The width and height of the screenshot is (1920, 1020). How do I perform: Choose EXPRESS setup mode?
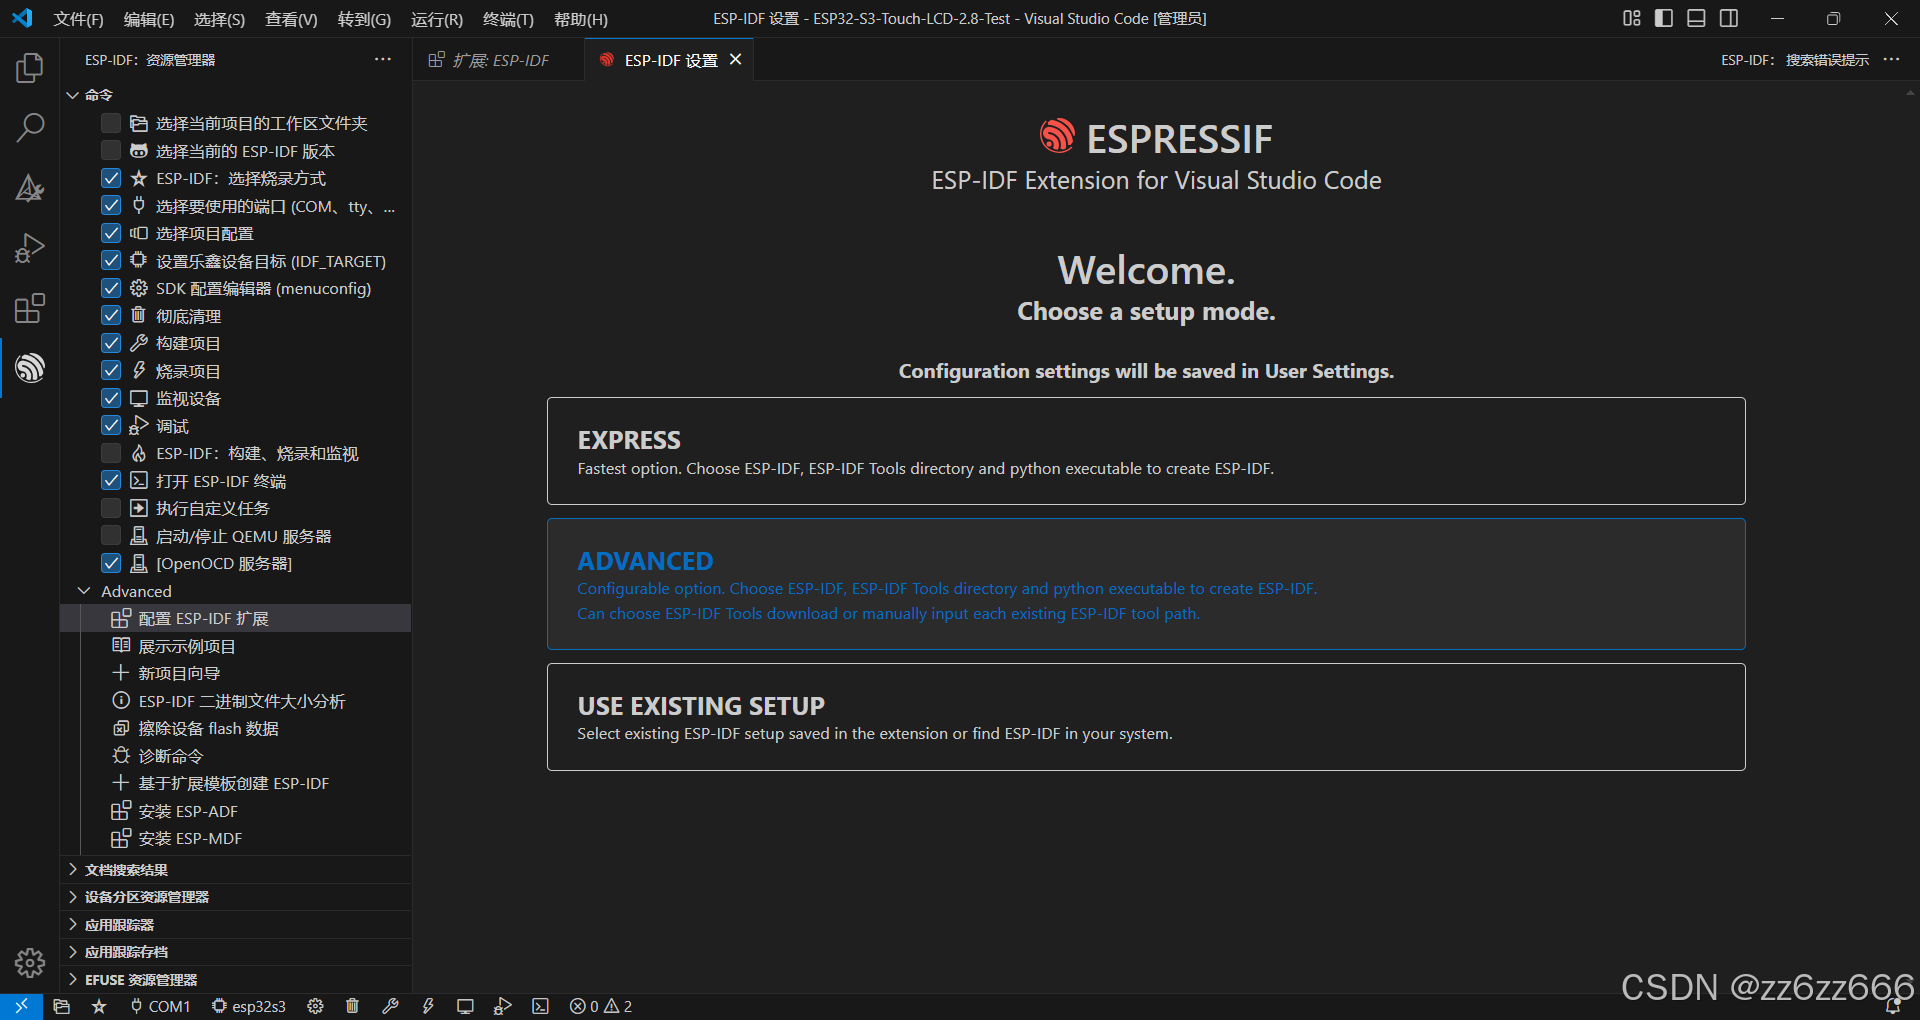1146,451
